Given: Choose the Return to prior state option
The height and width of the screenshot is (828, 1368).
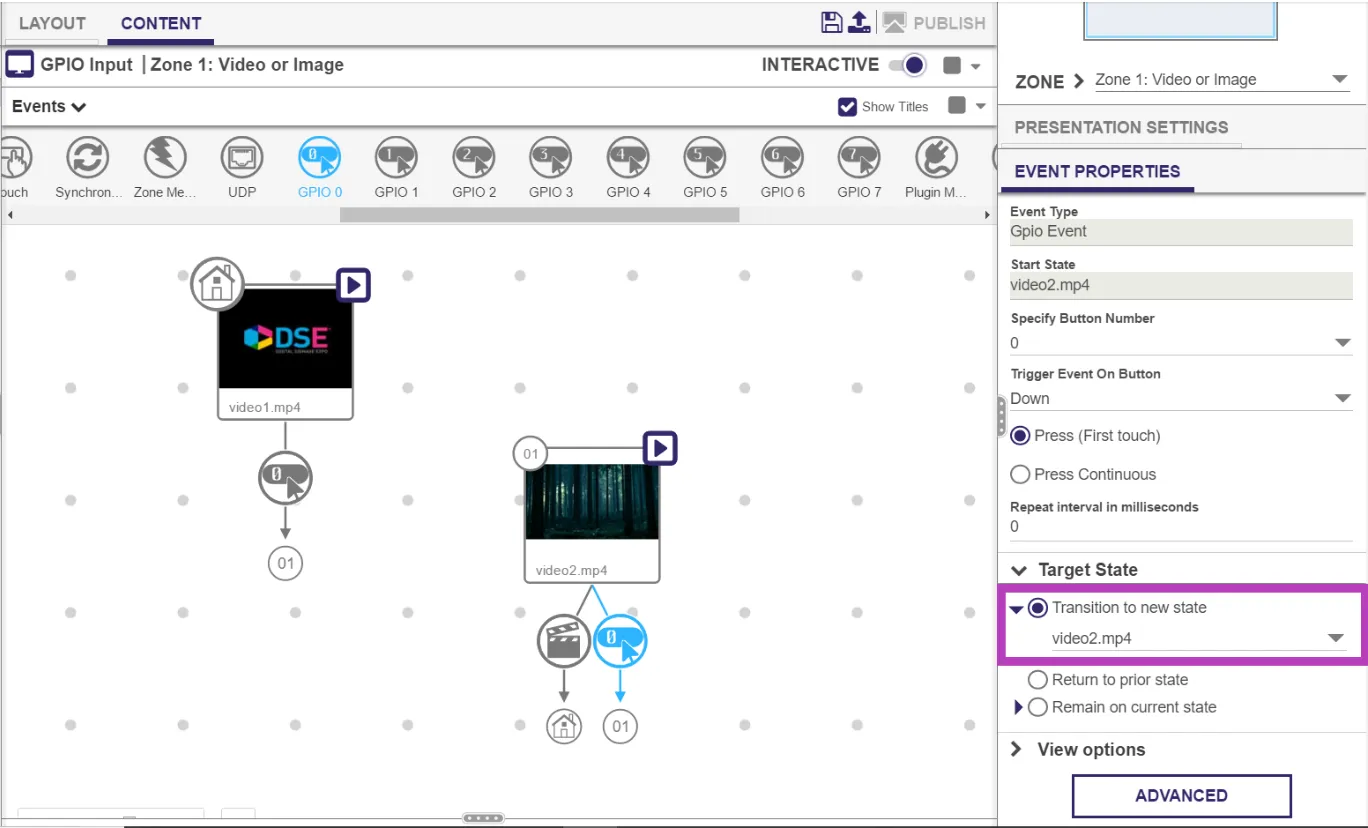Looking at the screenshot, I should pyautogui.click(x=1038, y=680).
